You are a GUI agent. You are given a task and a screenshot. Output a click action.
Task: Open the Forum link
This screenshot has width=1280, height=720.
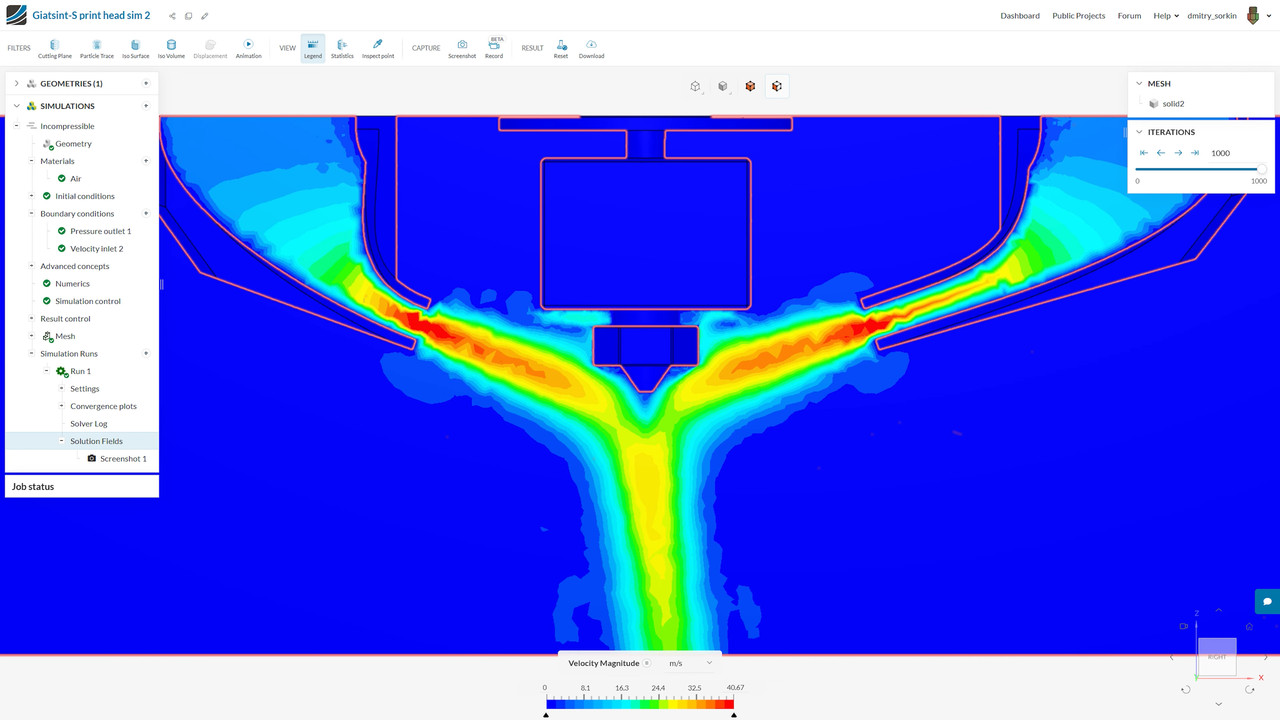coord(1129,16)
